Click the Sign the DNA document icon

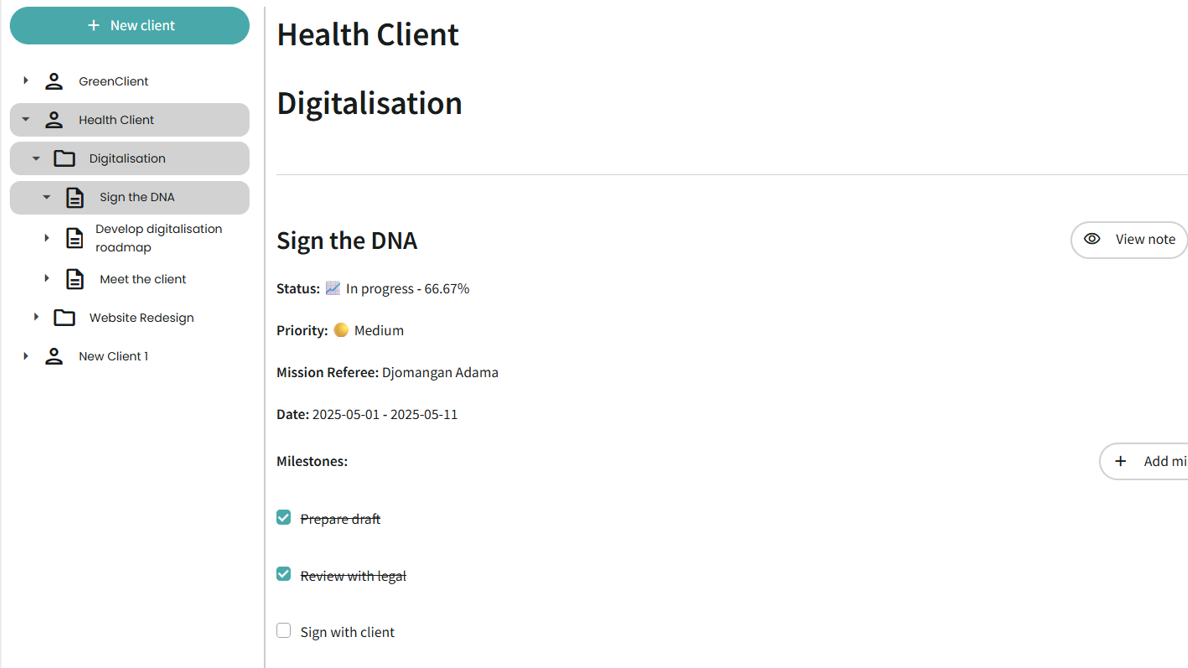coord(75,197)
